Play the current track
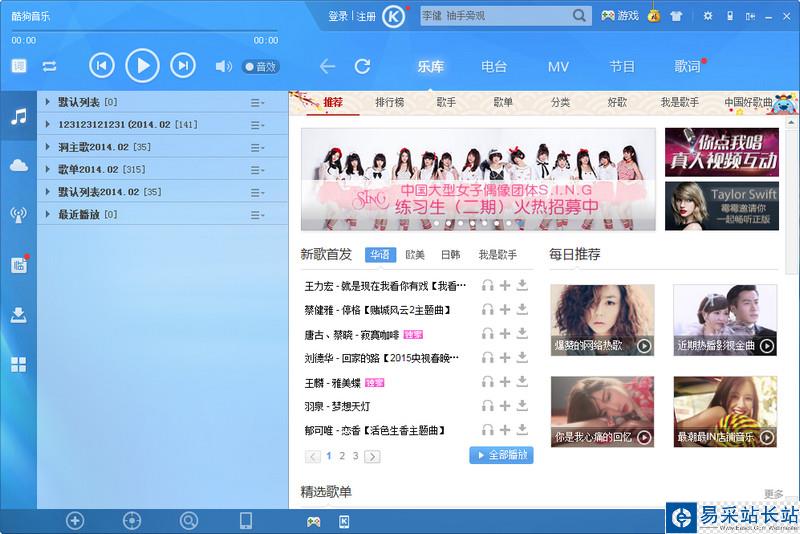The height and width of the screenshot is (534, 800). (142, 65)
